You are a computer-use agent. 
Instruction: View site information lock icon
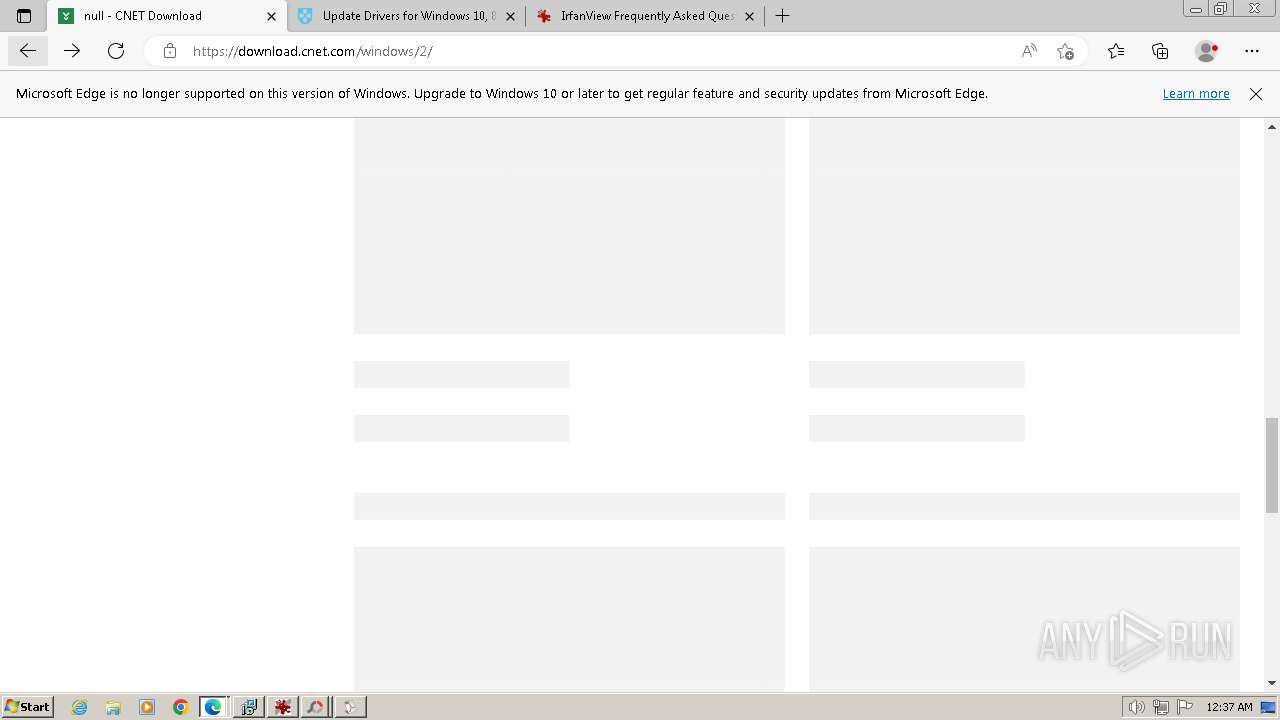pos(170,51)
